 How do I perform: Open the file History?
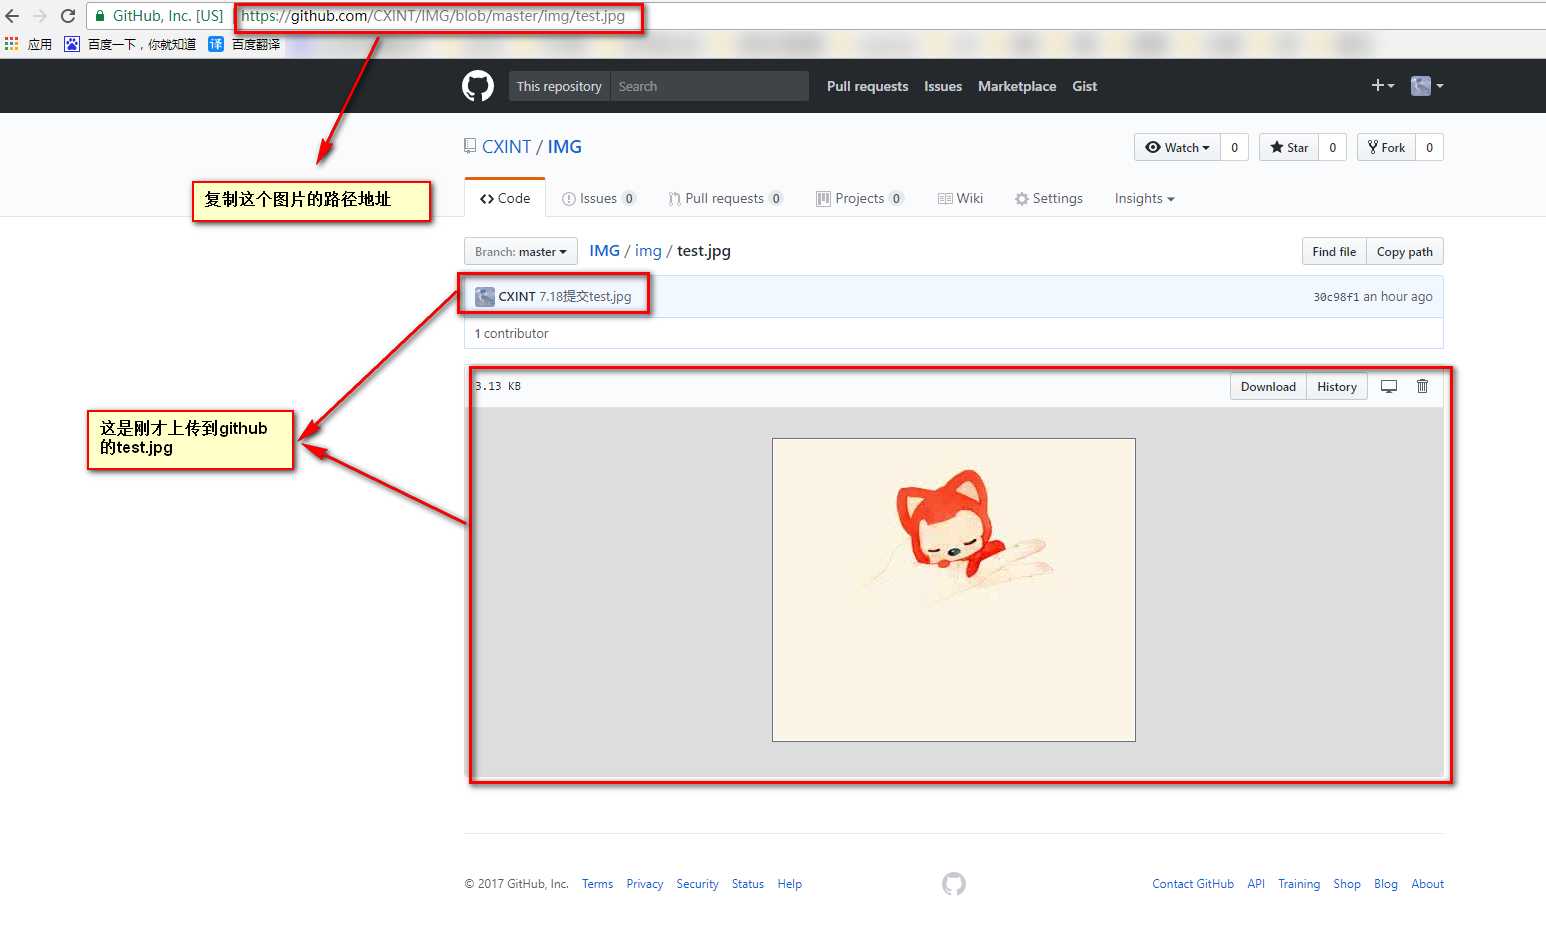tap(1337, 387)
